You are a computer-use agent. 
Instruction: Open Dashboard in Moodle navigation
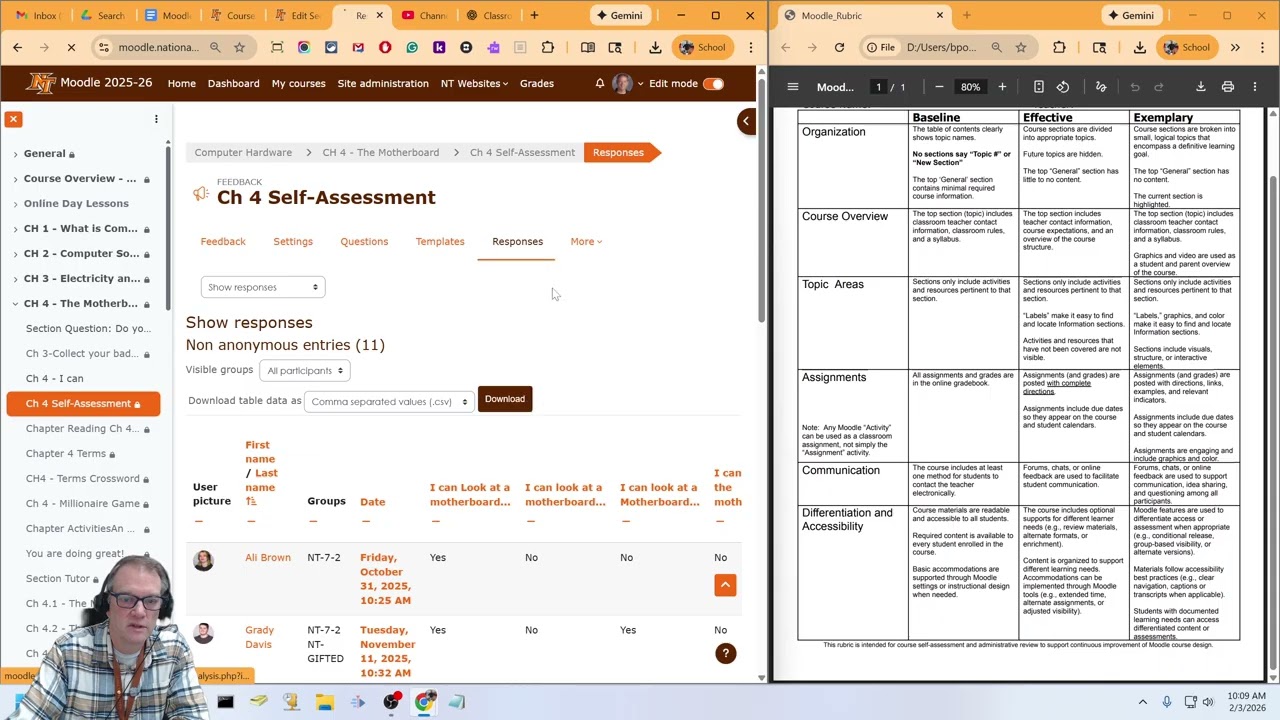pos(233,83)
